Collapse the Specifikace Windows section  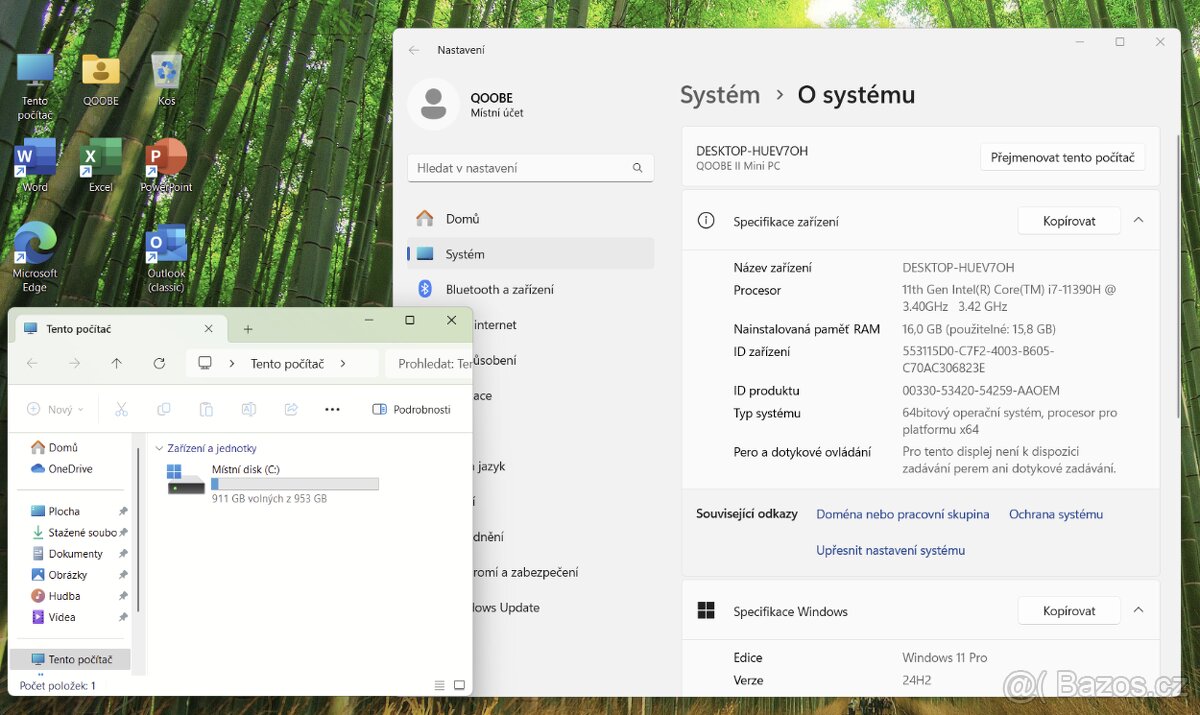(x=1138, y=610)
